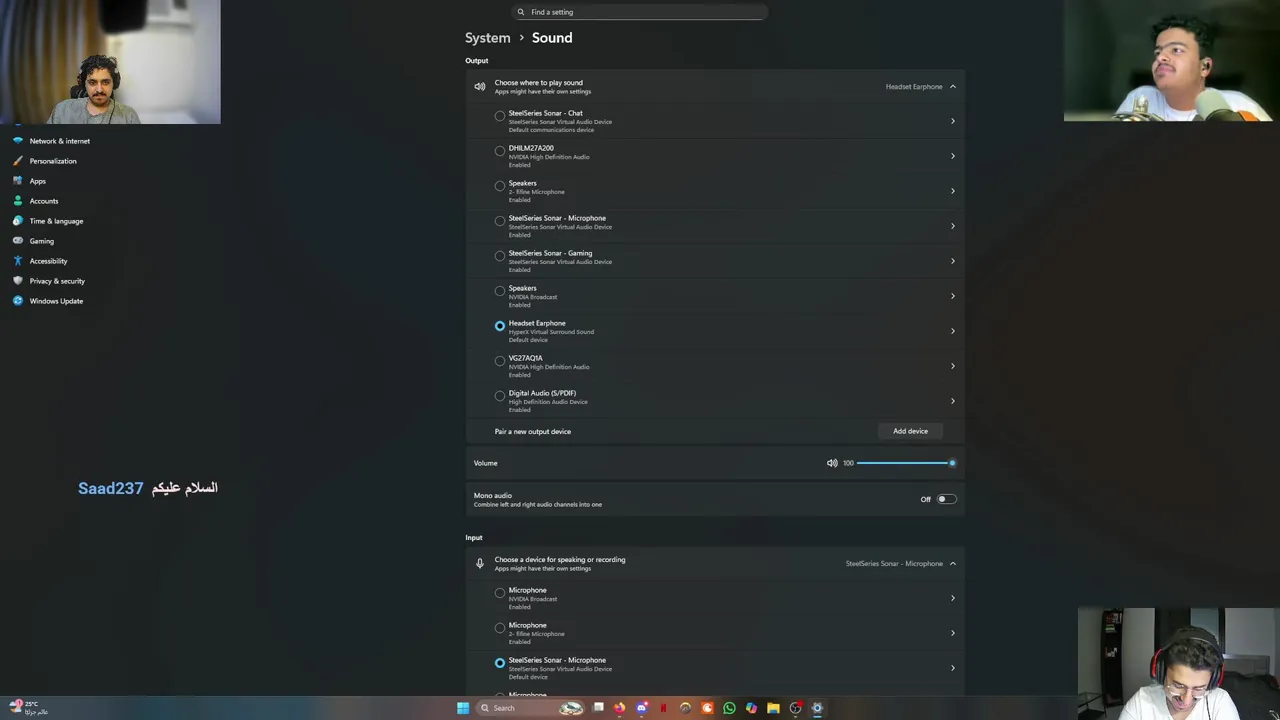
Task: Open the orange Crunchyroll taskbar icon
Action: [707, 708]
